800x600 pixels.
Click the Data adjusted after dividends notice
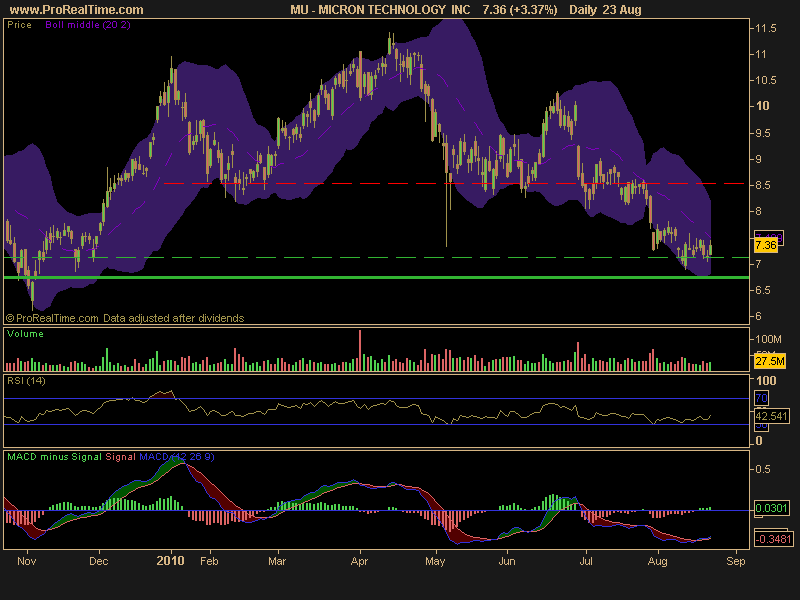tap(173, 318)
